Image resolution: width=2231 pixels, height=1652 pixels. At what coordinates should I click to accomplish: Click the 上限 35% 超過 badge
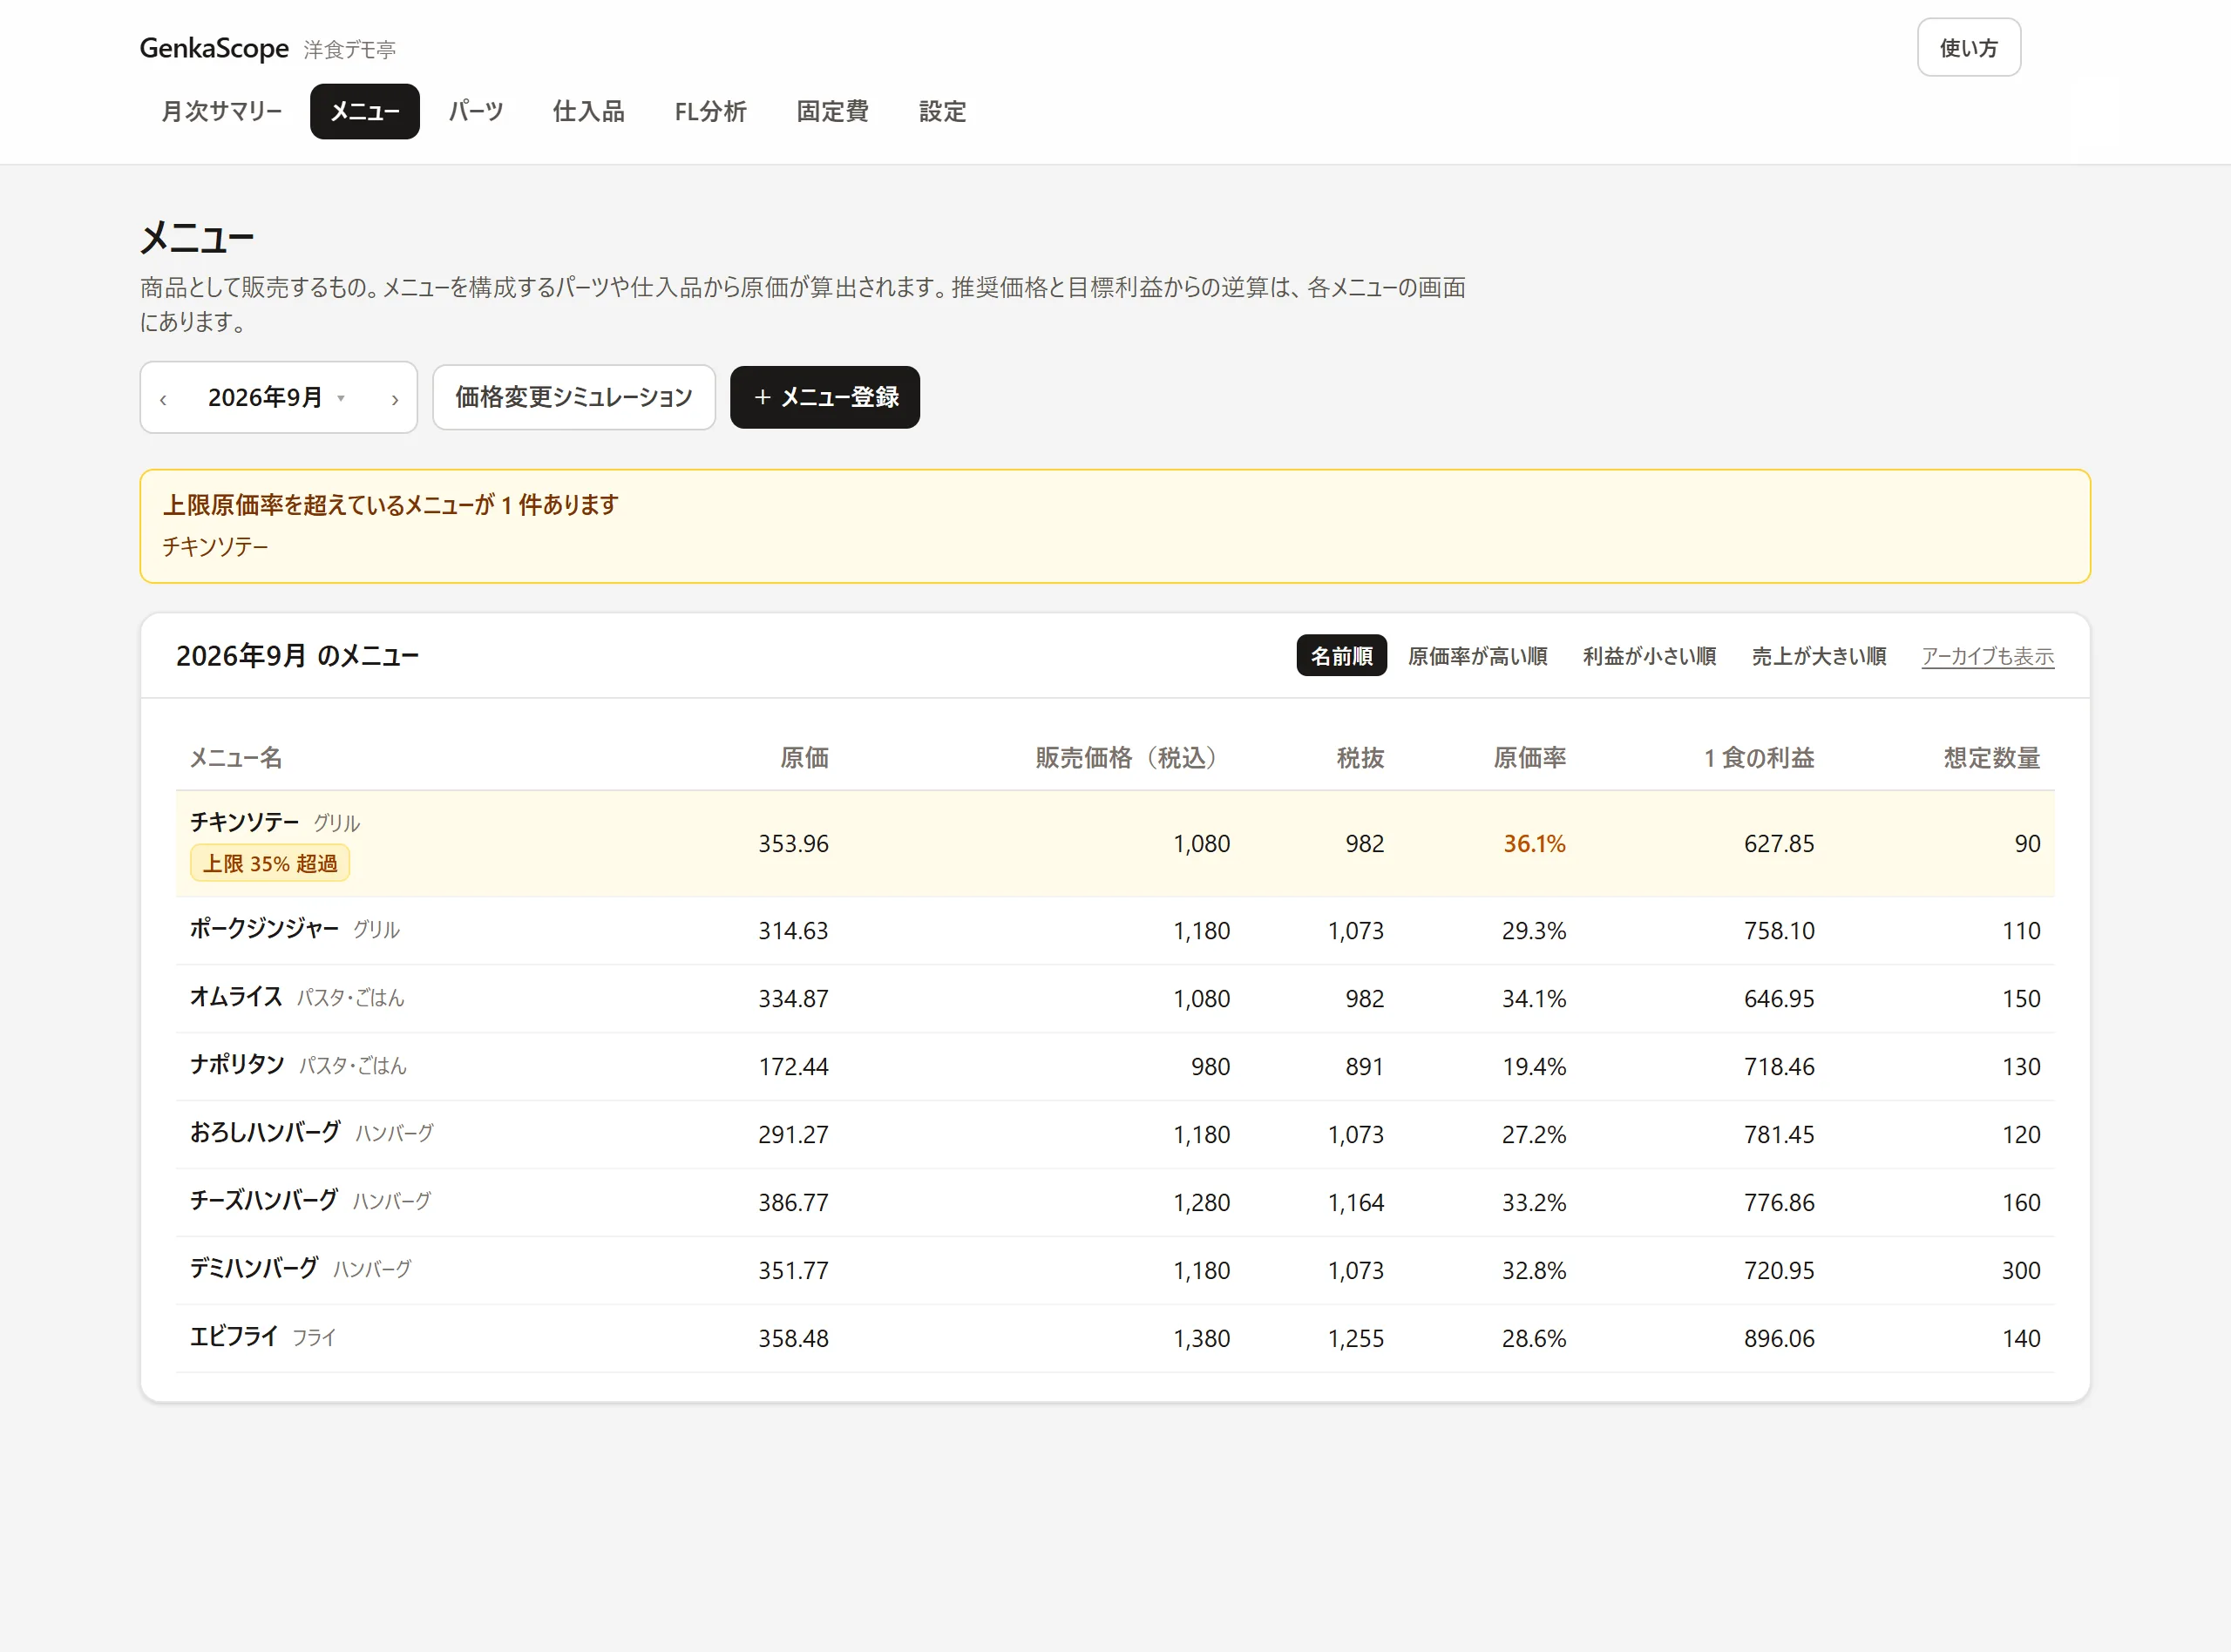(270, 863)
